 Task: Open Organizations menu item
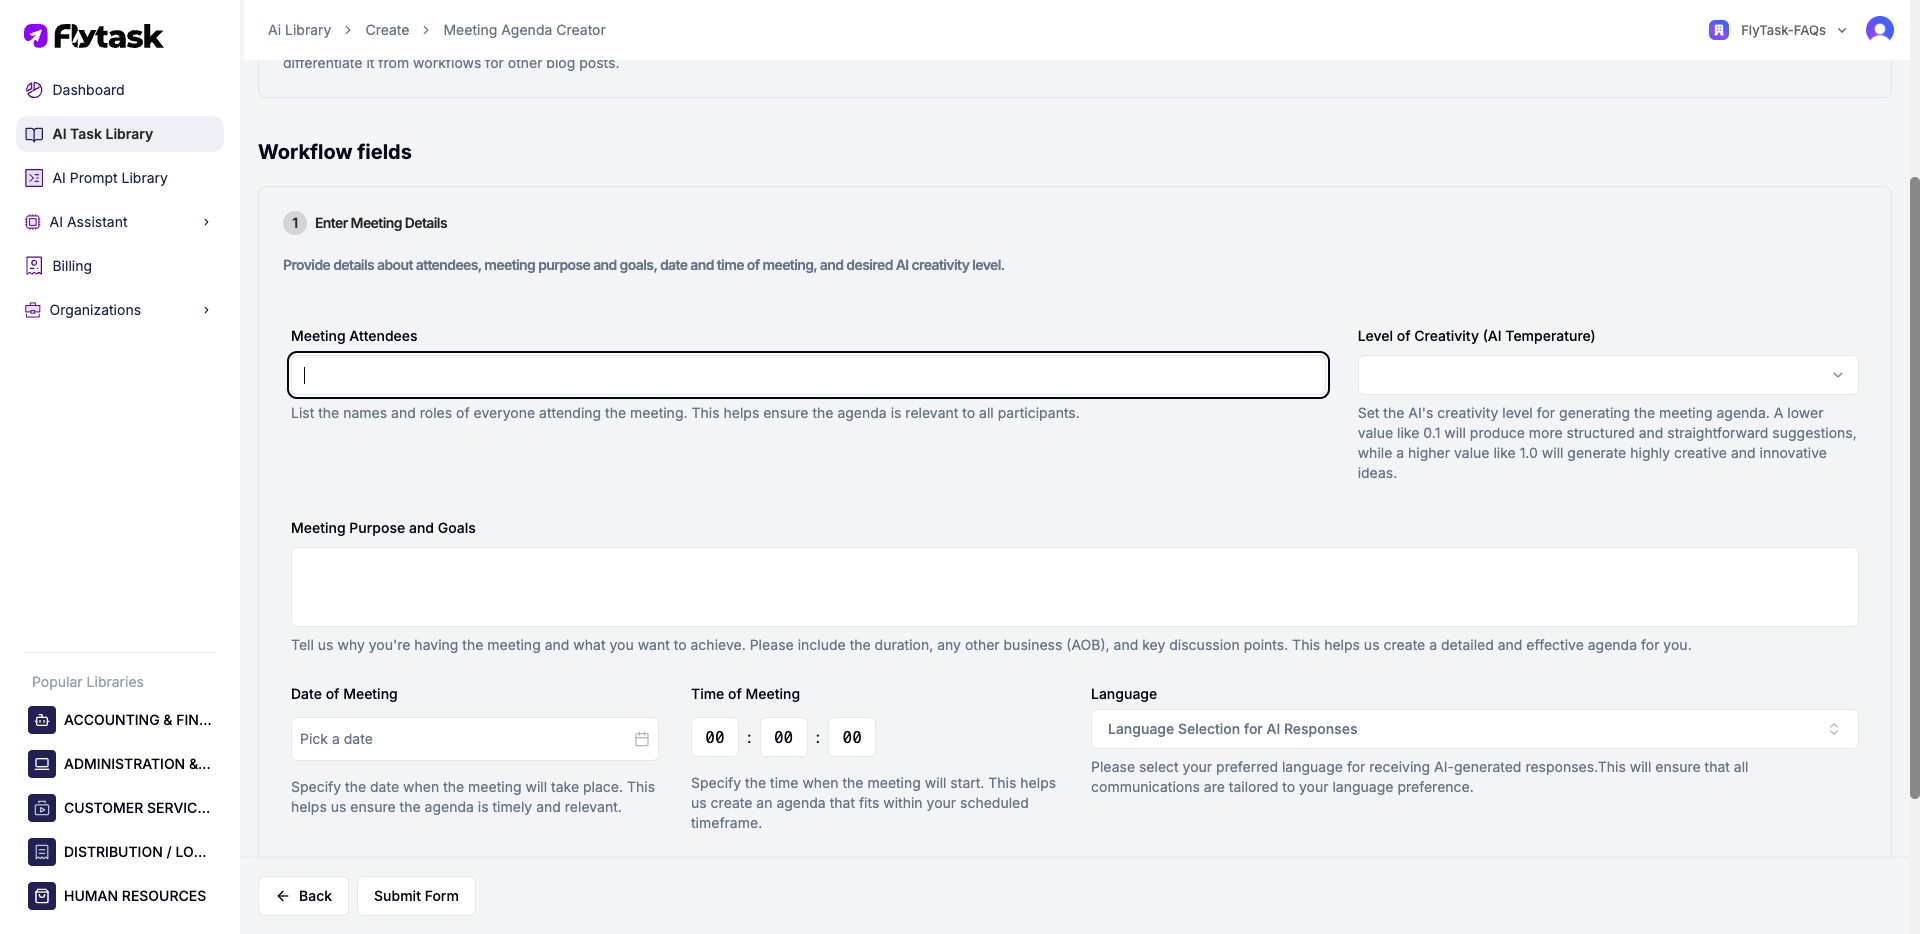click(120, 310)
